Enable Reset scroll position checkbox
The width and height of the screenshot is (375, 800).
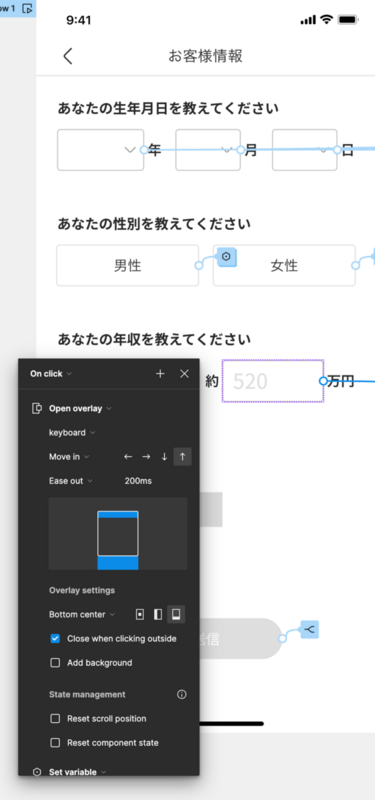pyautogui.click(x=55, y=718)
